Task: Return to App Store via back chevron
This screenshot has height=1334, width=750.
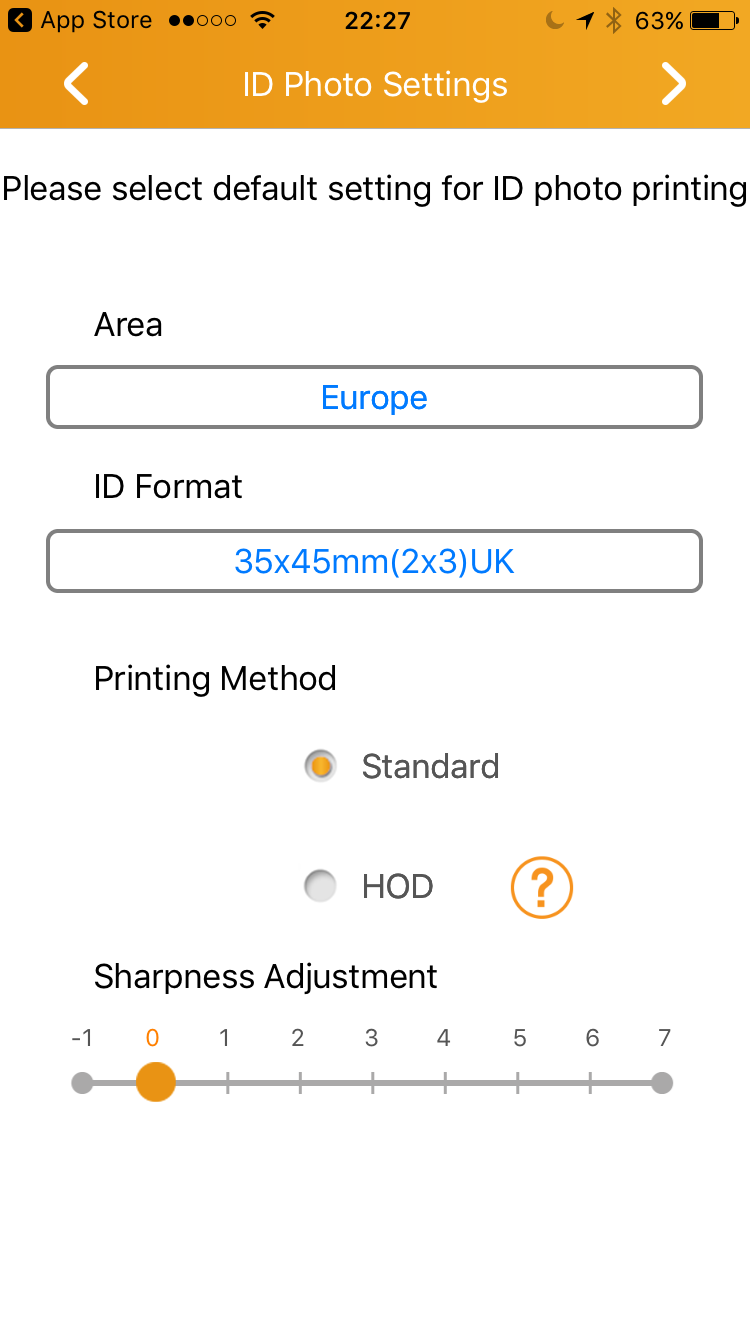Action: tap(20, 20)
